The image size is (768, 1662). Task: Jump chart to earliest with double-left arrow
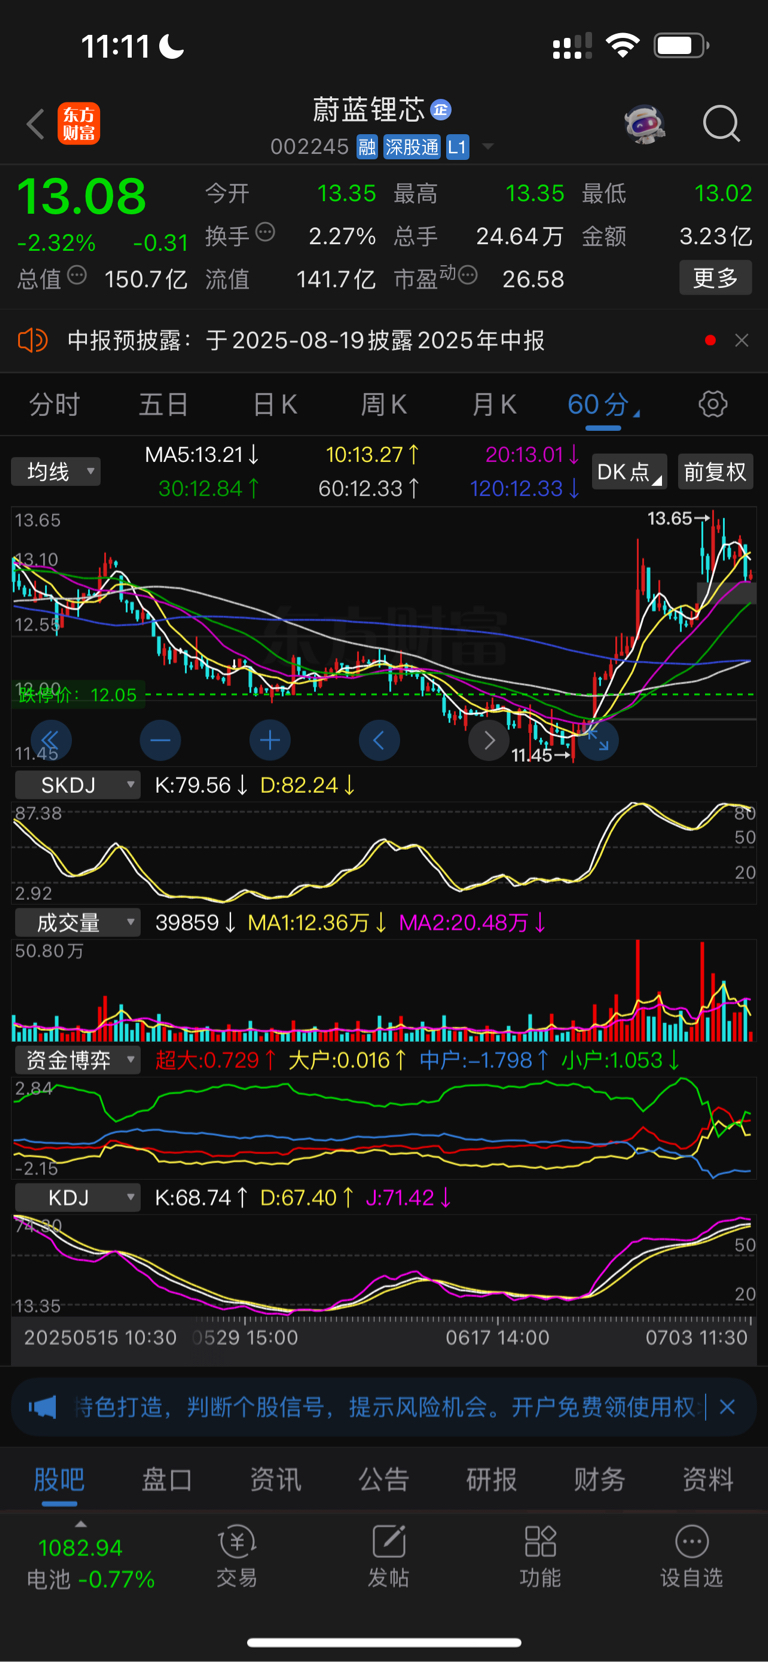[x=50, y=741]
